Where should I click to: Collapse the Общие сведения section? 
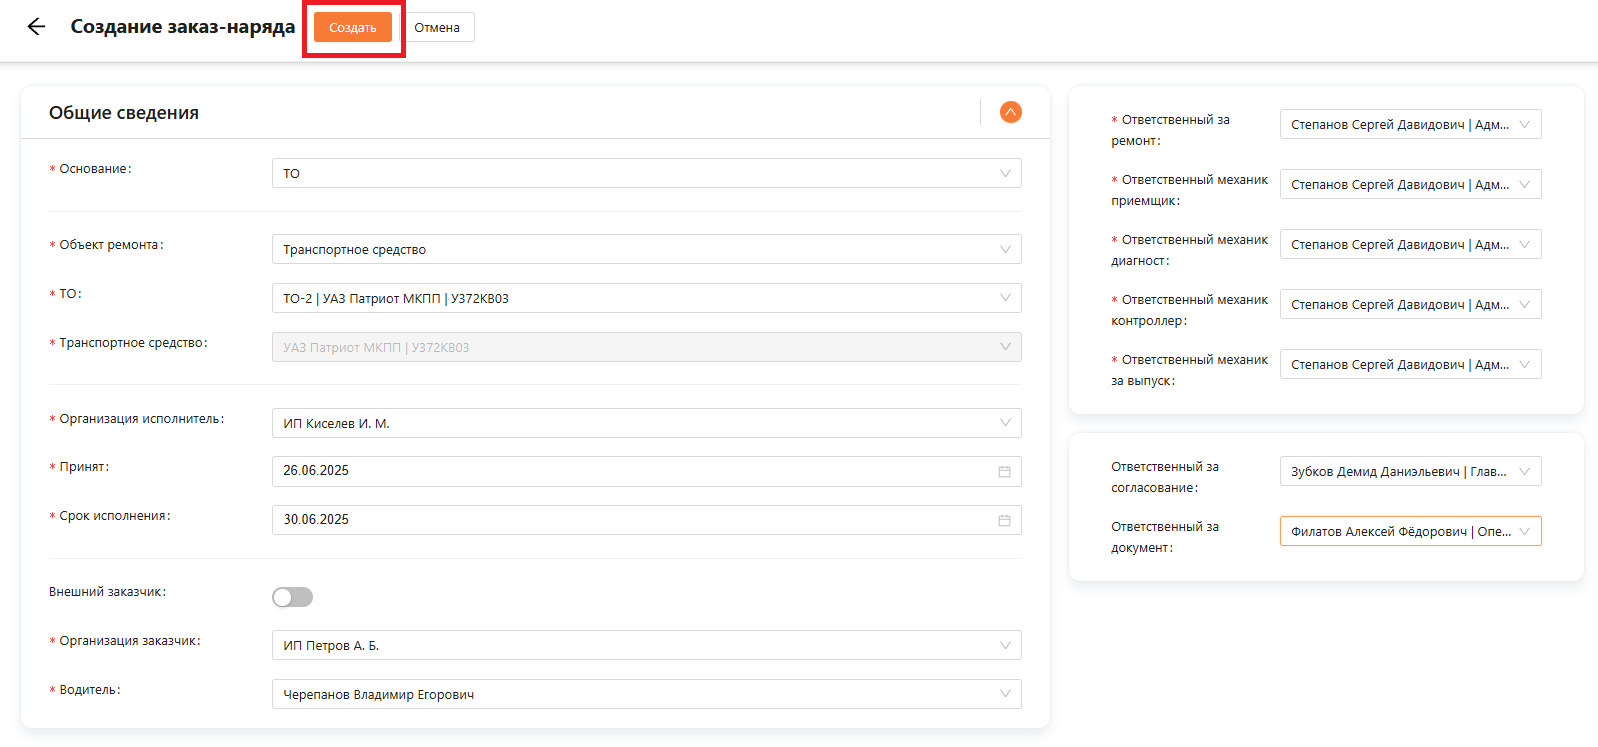click(x=1010, y=112)
